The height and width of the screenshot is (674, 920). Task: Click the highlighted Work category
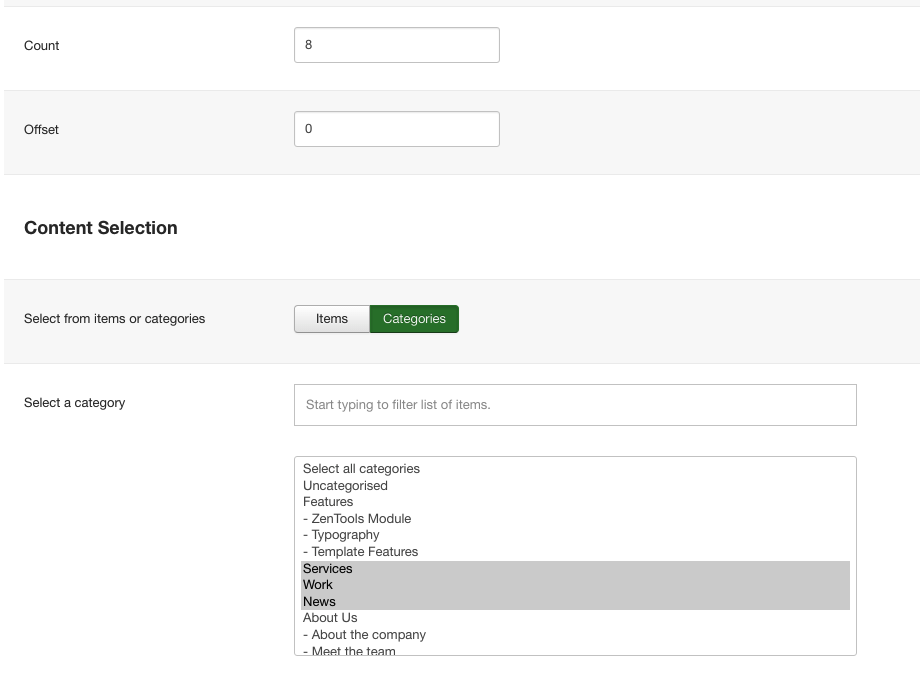pyautogui.click(x=575, y=585)
